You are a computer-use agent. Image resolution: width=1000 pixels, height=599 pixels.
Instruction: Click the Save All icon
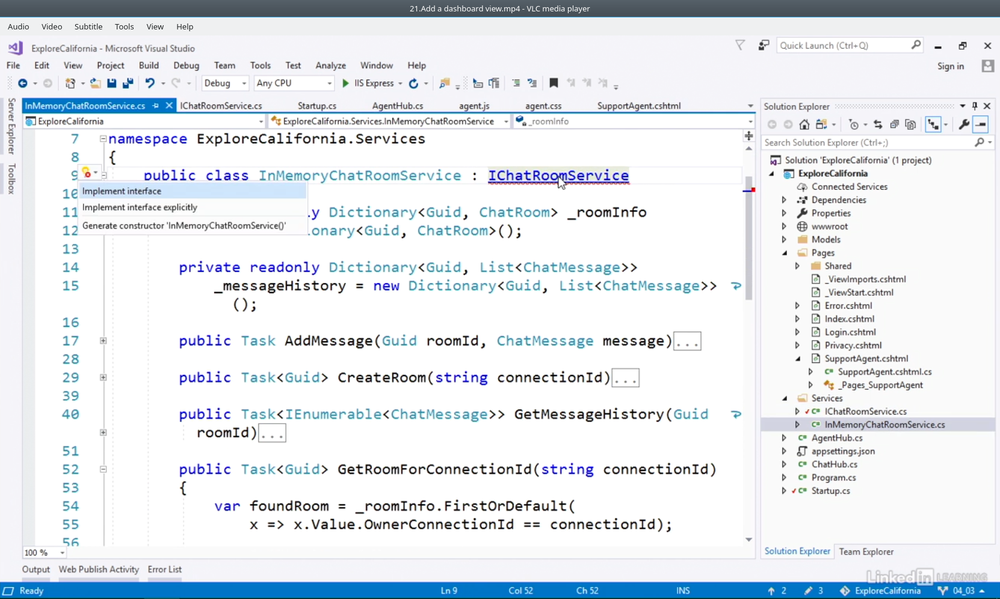point(128,83)
